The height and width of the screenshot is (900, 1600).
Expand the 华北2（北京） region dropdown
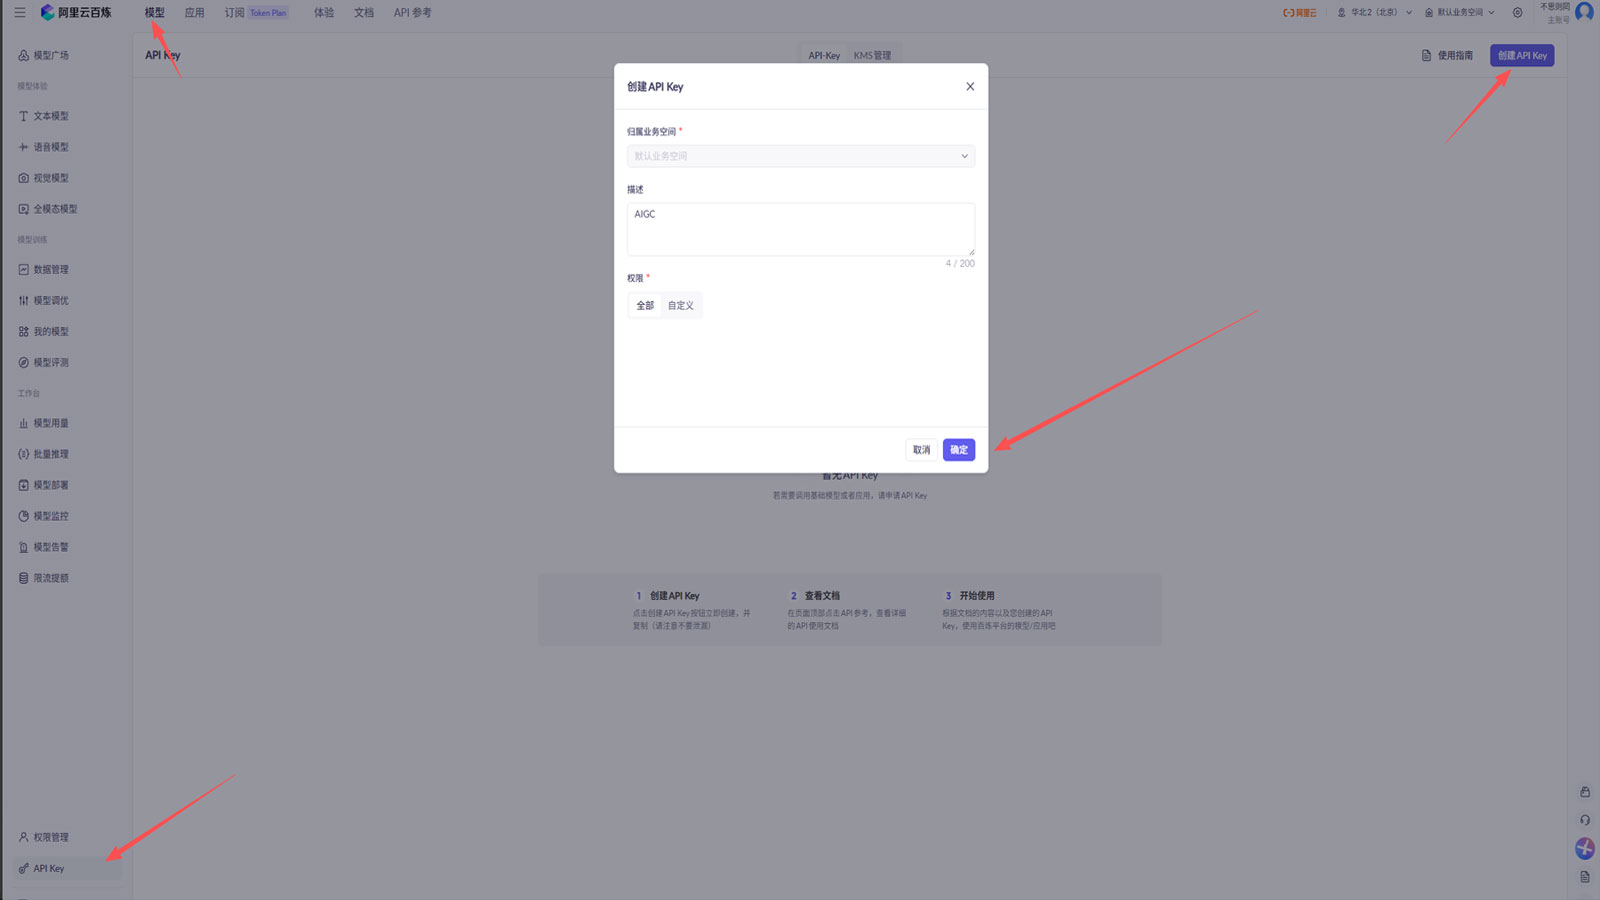[x=1375, y=13]
